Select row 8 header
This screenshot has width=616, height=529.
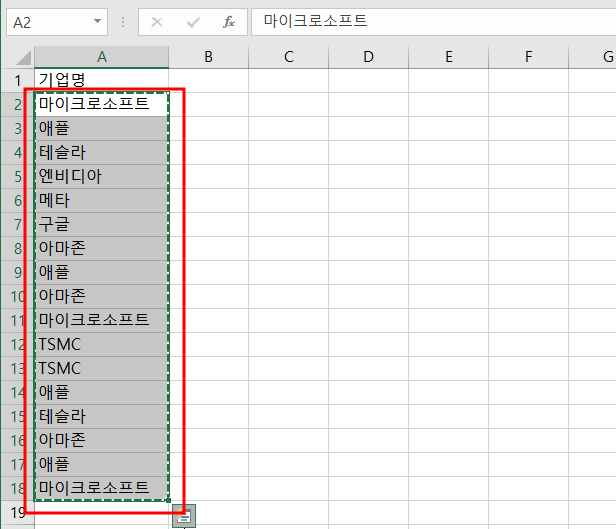(18, 248)
